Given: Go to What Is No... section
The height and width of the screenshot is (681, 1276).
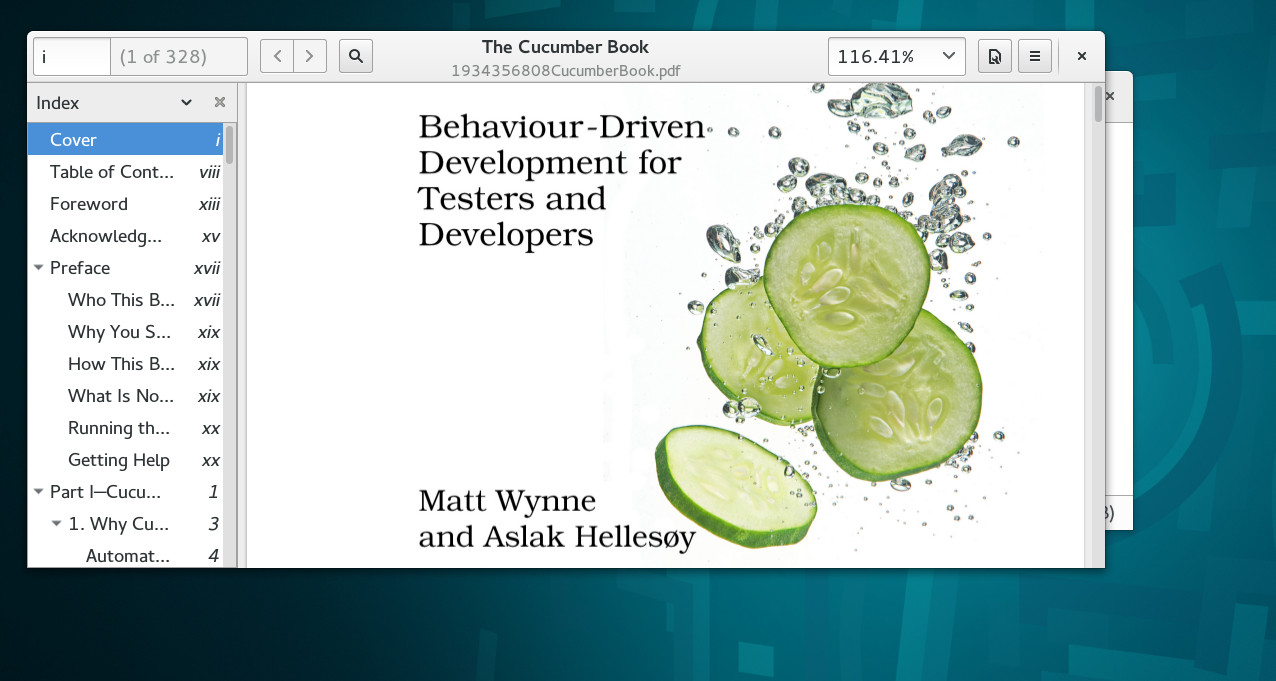Looking at the screenshot, I should click(x=125, y=396).
